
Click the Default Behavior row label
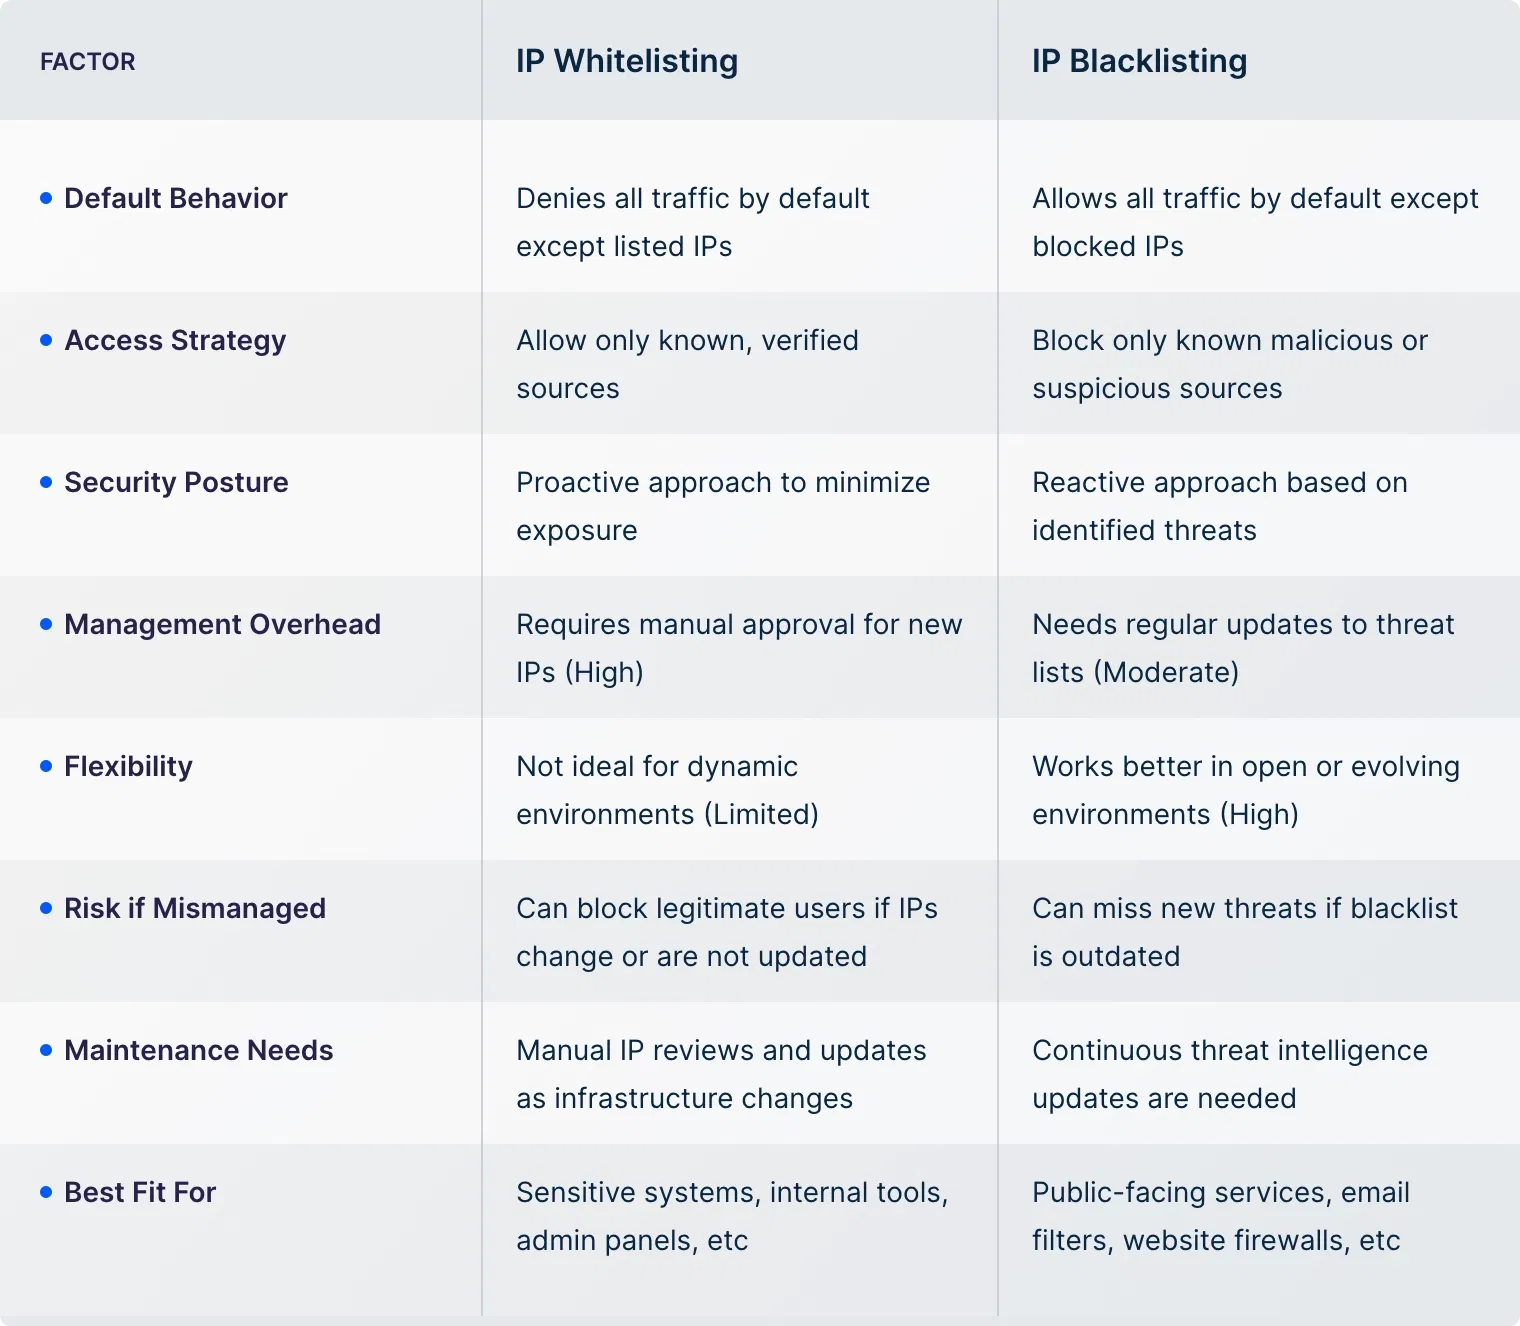(x=176, y=198)
